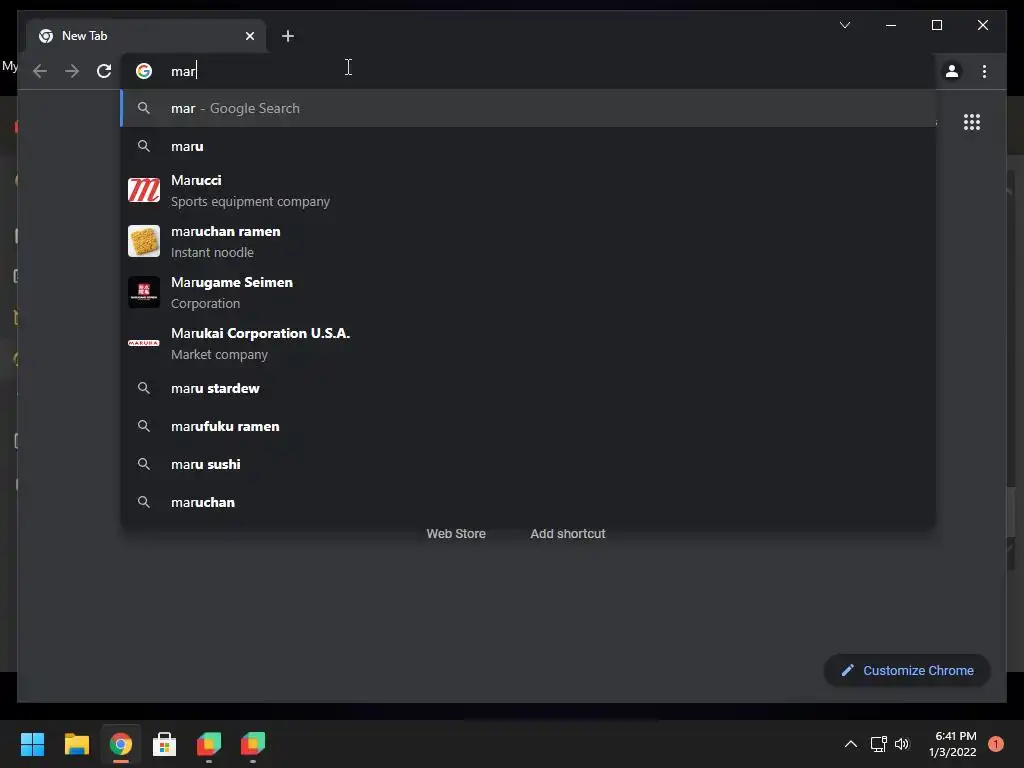Open the tab search dropdown arrow
The height and width of the screenshot is (768, 1024).
click(x=844, y=25)
